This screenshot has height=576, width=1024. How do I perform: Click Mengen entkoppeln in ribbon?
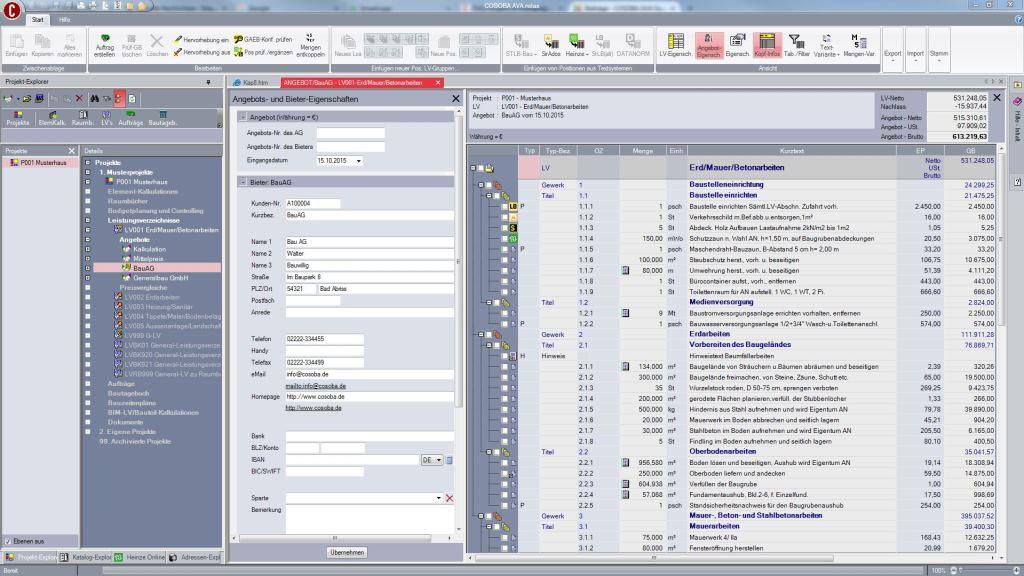point(311,45)
